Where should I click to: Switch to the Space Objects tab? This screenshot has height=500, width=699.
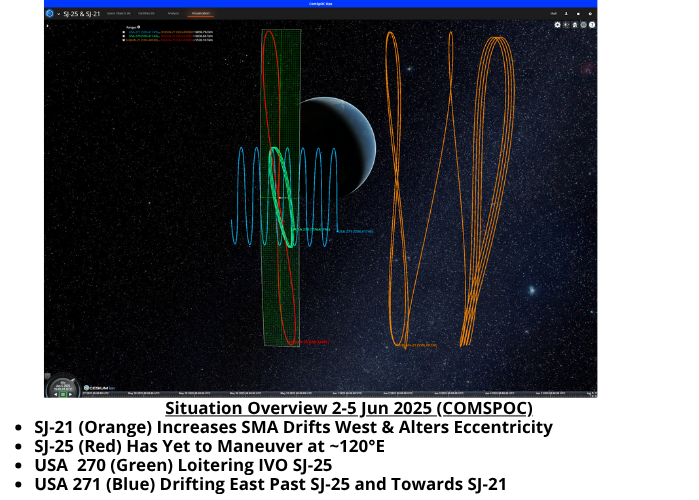click(x=120, y=15)
